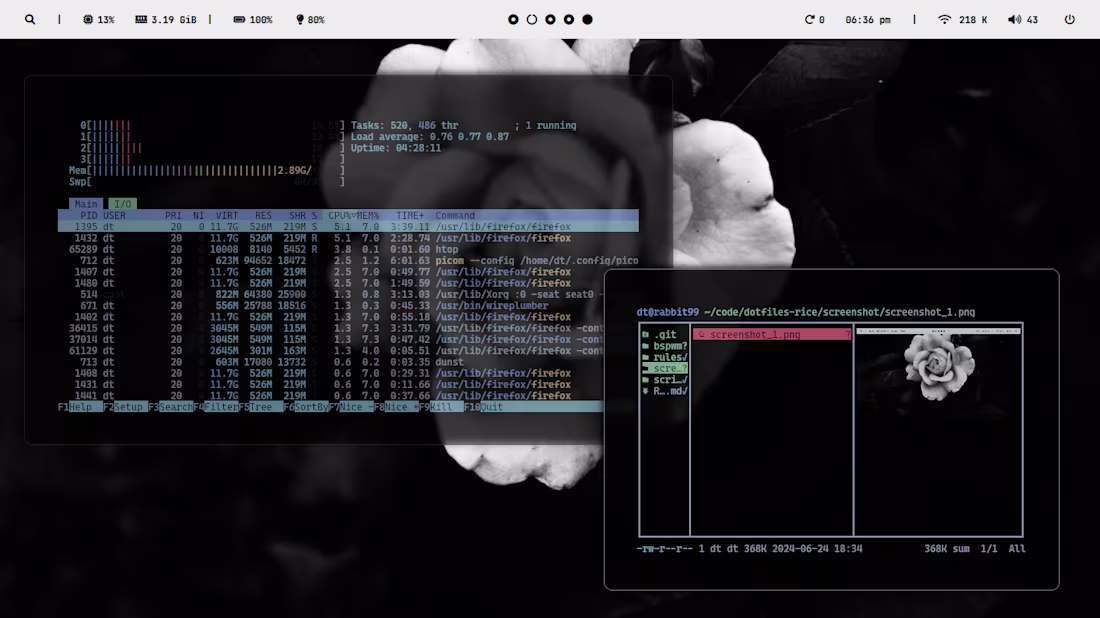Activate an empty workspace circle in the bar

pos(530,18)
